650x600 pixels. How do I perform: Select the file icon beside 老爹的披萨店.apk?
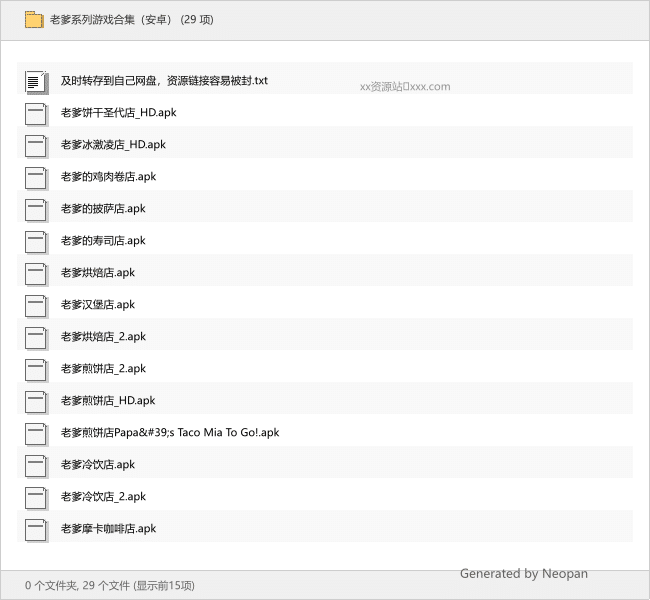[36, 209]
